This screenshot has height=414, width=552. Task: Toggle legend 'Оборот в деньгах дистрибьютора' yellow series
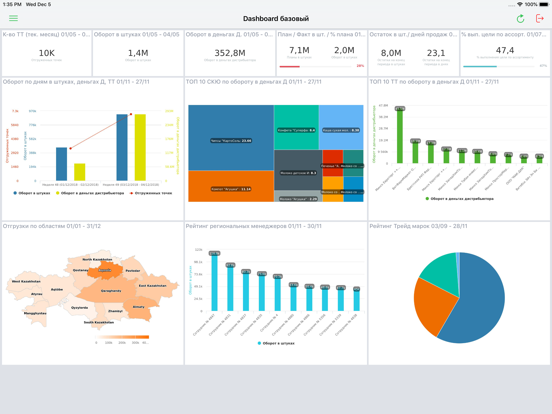click(x=90, y=193)
